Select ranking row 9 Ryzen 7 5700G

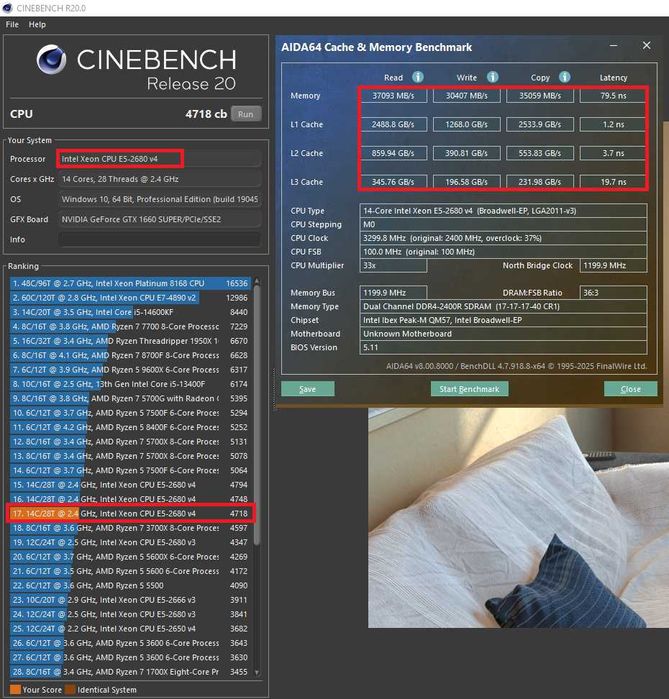coord(130,399)
